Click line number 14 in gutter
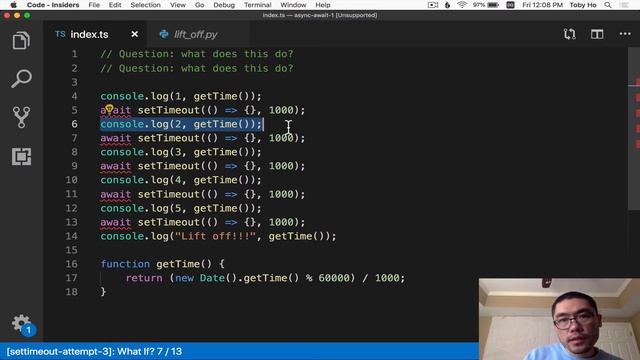This screenshot has width=640, height=360. coord(71,236)
